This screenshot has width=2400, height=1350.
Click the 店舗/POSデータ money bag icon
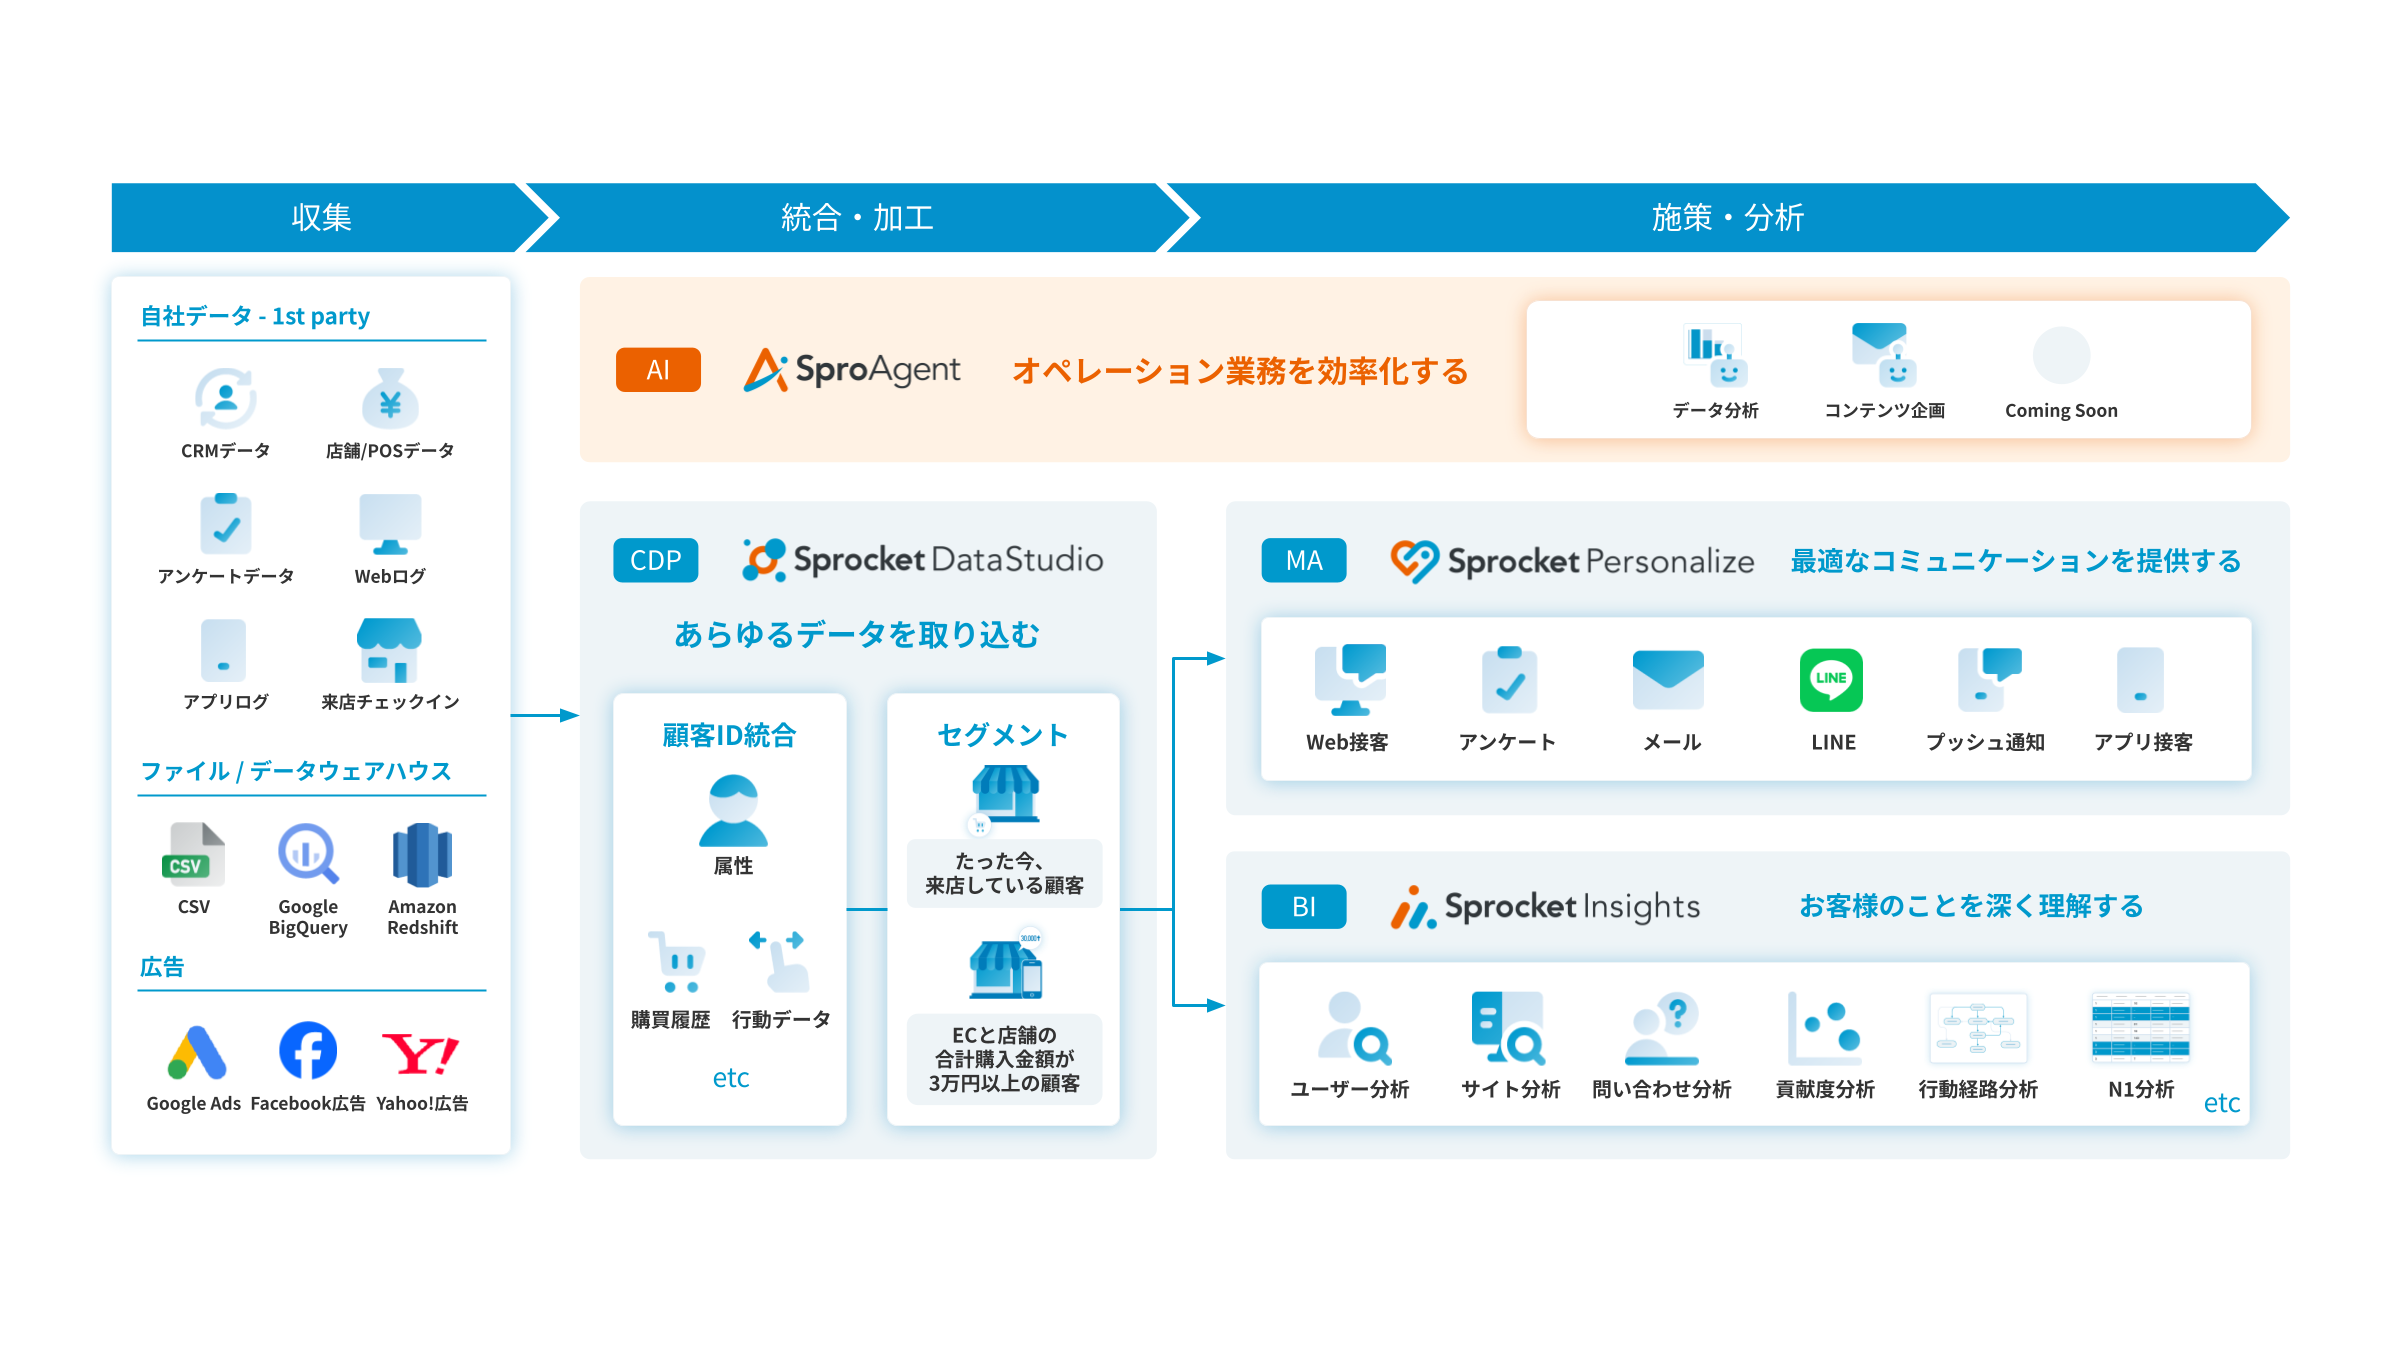390,400
